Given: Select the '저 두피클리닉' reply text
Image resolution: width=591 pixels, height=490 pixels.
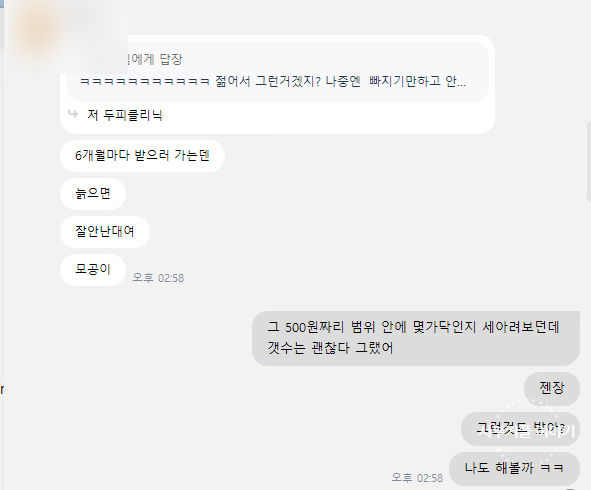Looking at the screenshot, I should (x=124, y=115).
